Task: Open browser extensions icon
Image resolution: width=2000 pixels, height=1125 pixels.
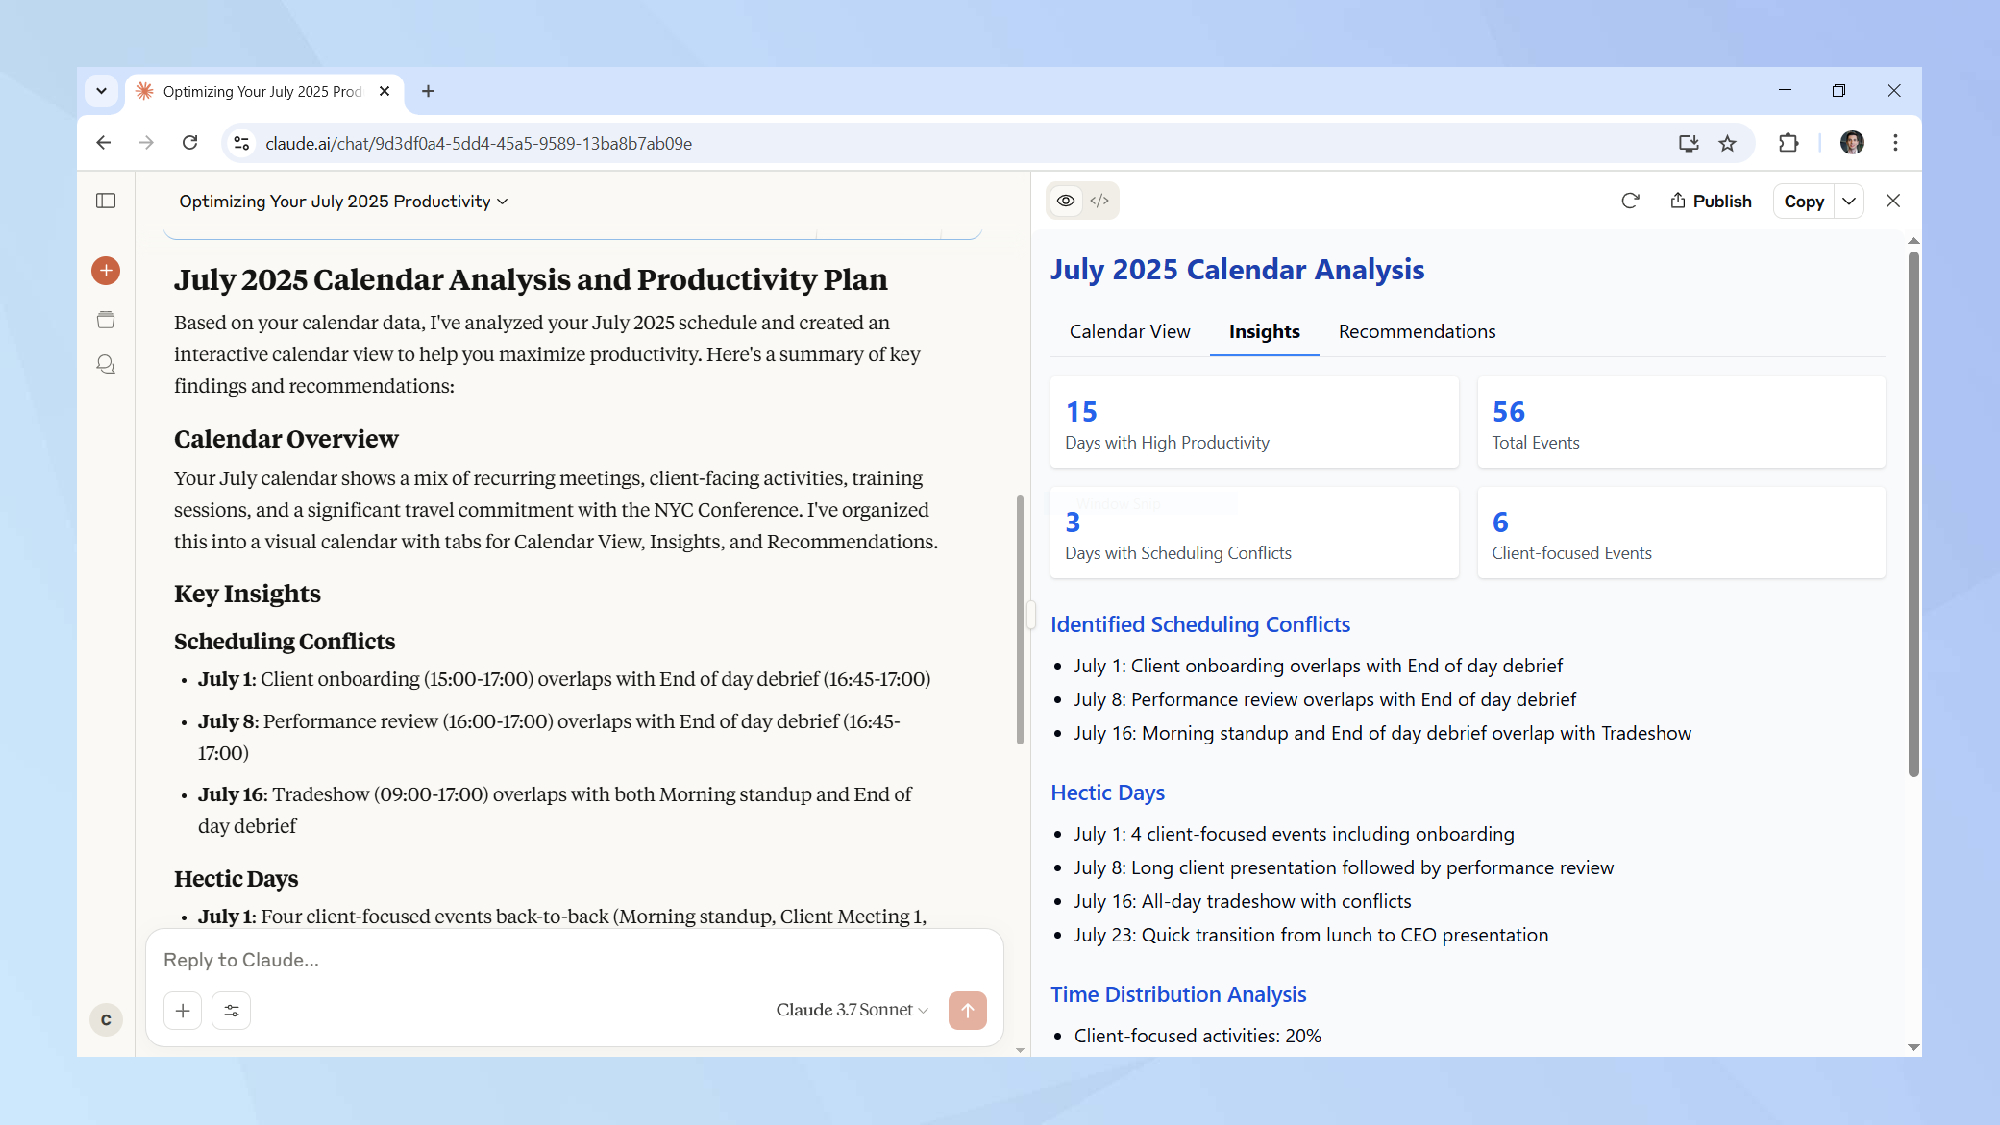Action: pos(1789,143)
